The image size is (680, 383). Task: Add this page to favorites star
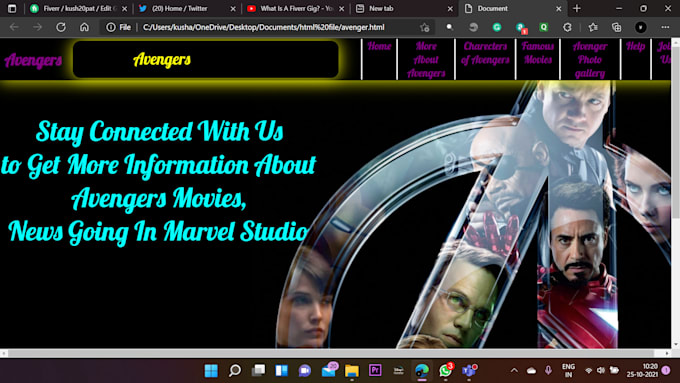(425, 27)
